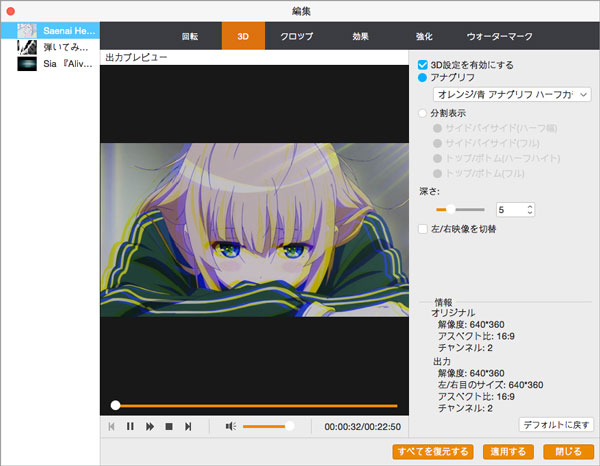Screen dimensions: 600x466
Task: Click the 00:00:32/00:22:50 time display
Action: (x=362, y=427)
